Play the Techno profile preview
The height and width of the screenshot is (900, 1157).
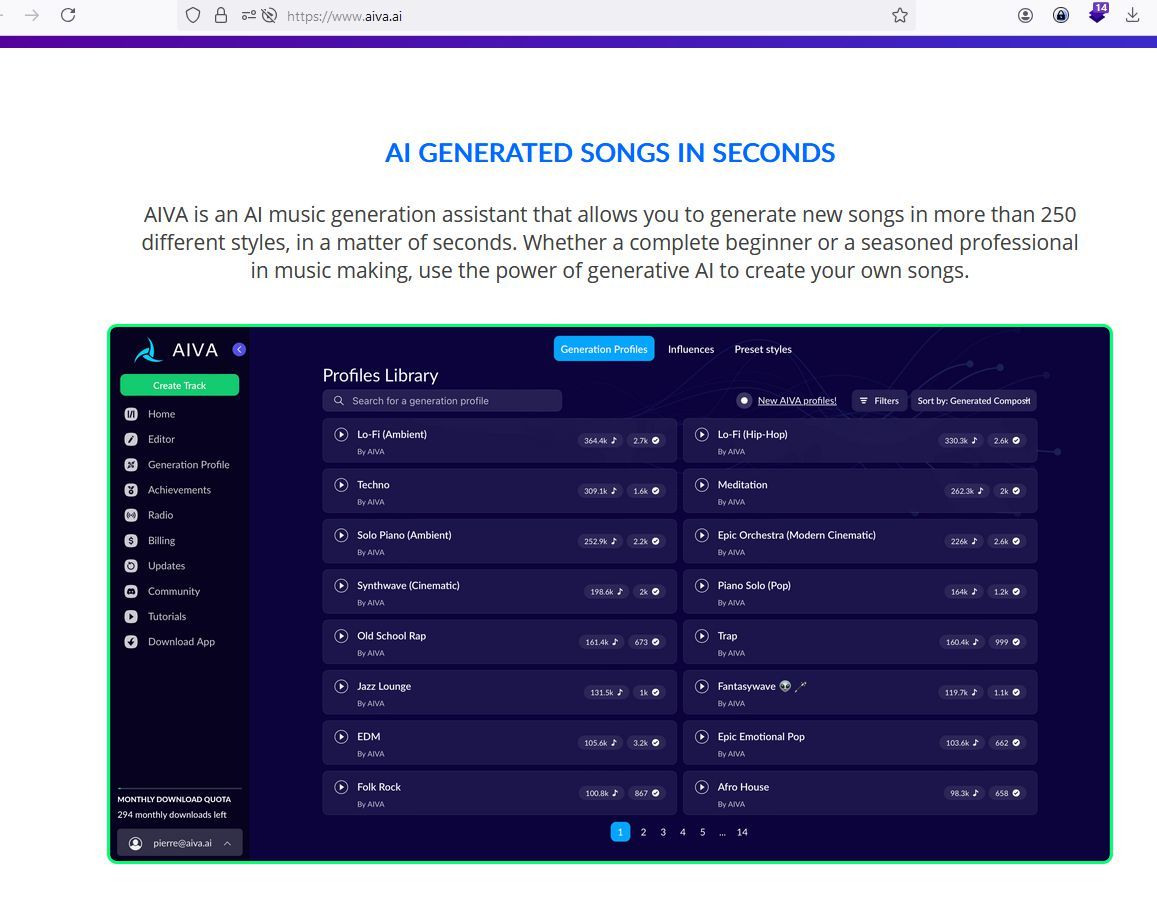point(341,485)
